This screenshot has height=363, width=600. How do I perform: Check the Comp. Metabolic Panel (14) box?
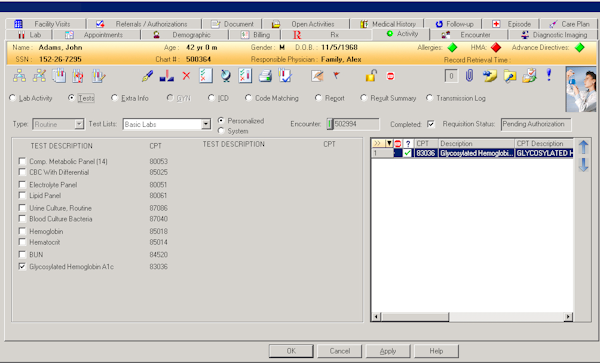point(22,161)
